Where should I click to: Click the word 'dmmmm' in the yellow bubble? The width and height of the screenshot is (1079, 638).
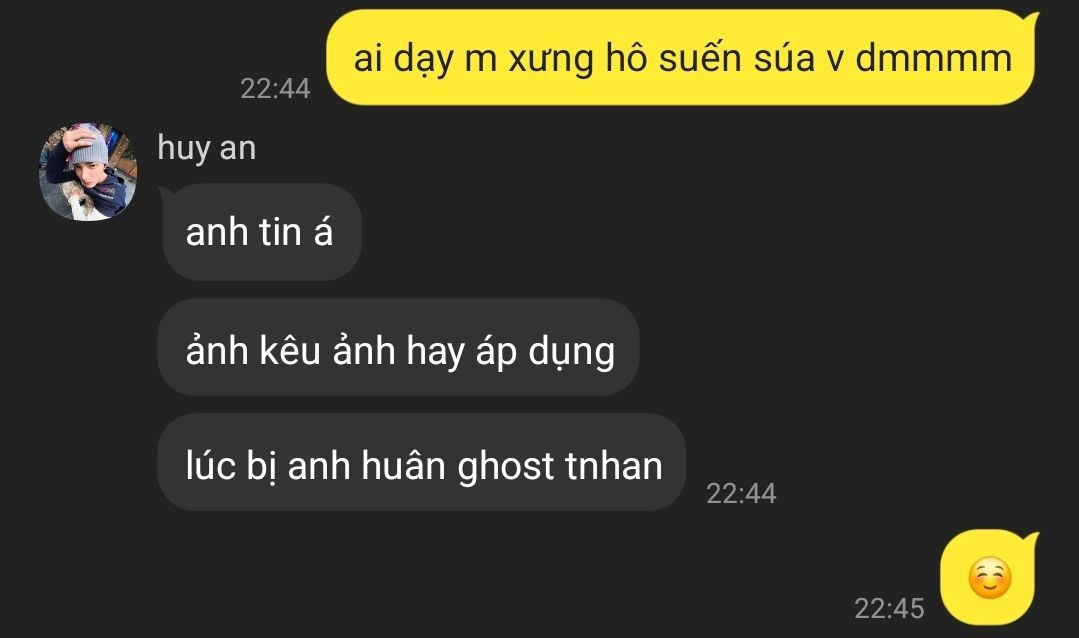933,58
